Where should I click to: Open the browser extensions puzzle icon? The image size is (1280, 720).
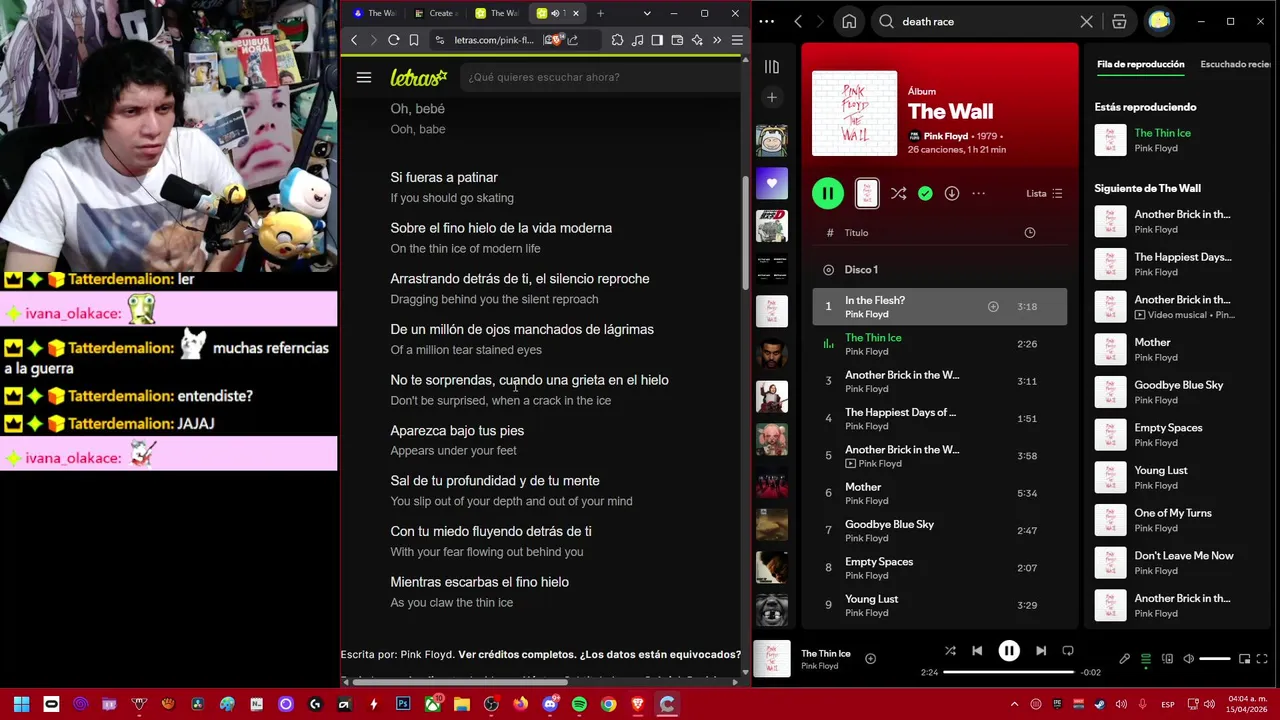(x=617, y=40)
